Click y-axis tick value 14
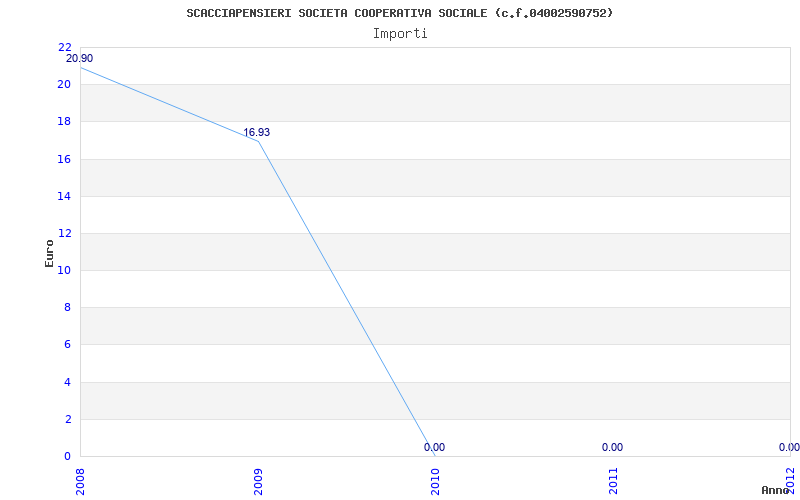The image size is (800, 500). [x=64, y=196]
